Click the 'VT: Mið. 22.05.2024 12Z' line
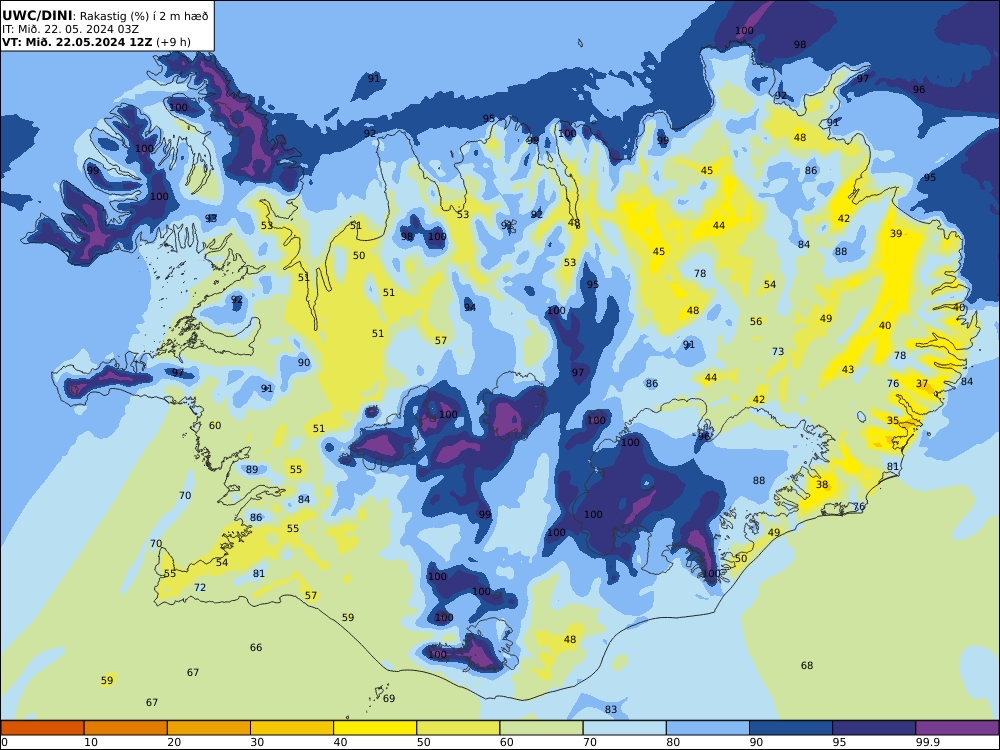 point(77,43)
